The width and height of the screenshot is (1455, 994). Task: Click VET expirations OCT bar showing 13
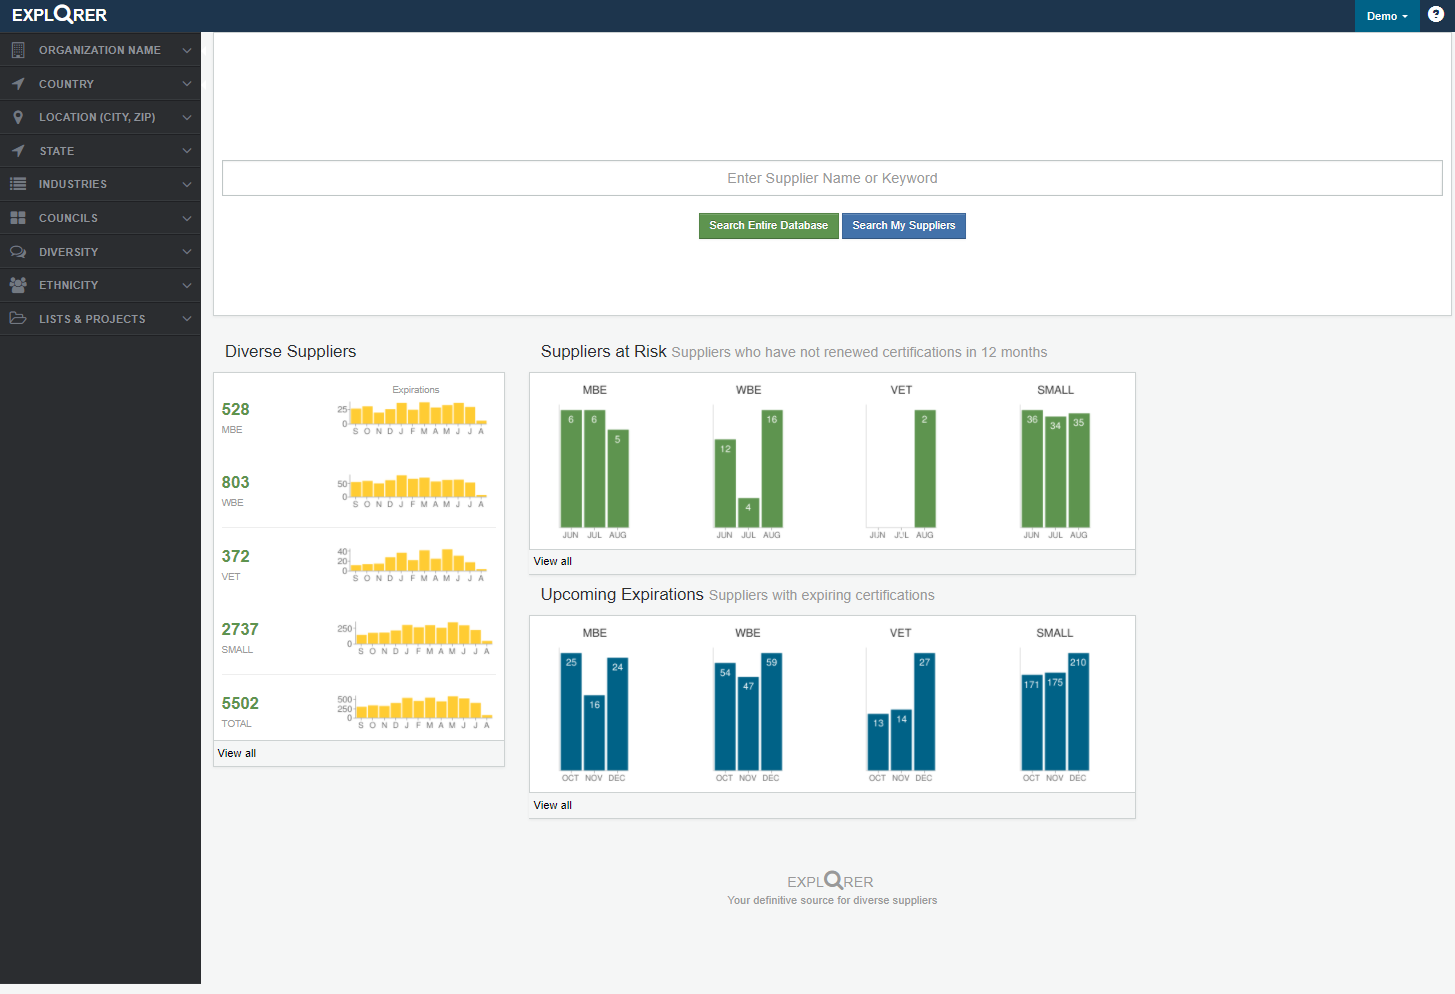pyautogui.click(x=878, y=742)
